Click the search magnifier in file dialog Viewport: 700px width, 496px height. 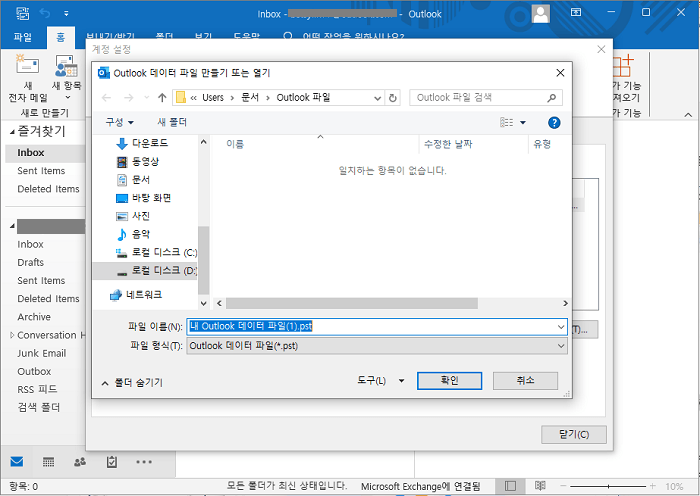pyautogui.click(x=551, y=97)
